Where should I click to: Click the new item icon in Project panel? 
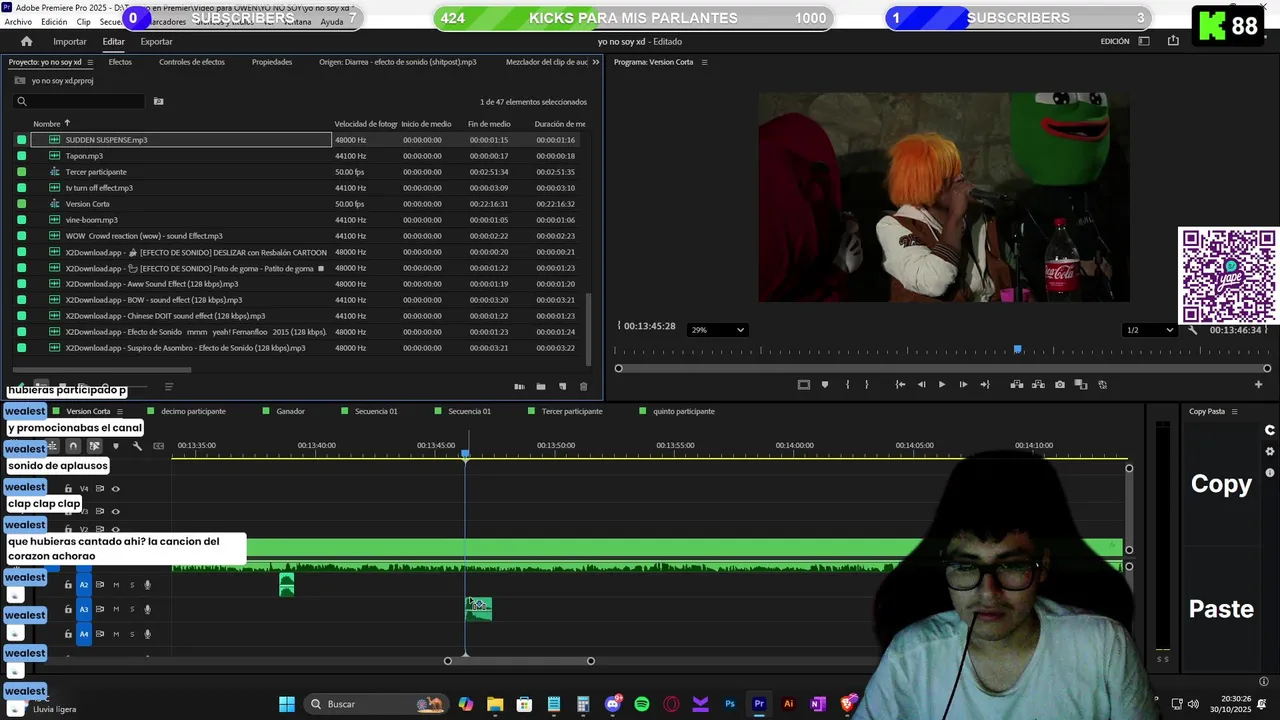tap(562, 386)
